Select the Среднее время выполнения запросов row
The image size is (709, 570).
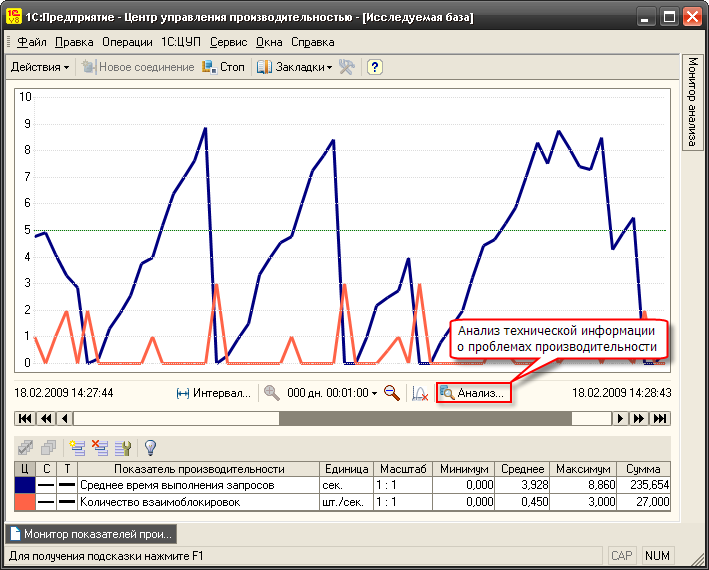pos(342,485)
